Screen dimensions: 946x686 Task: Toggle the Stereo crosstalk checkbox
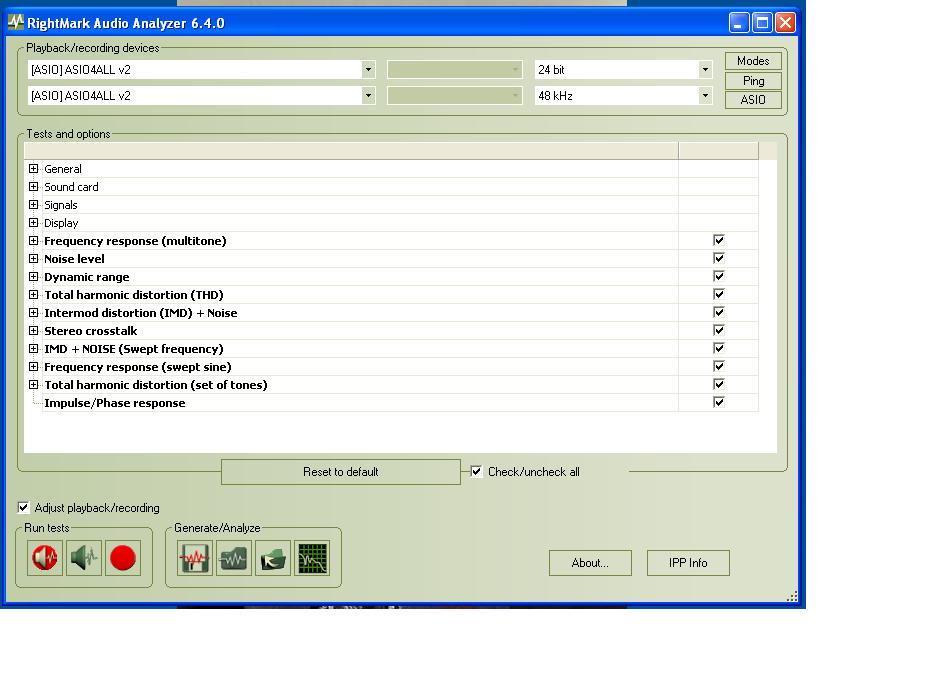(719, 330)
